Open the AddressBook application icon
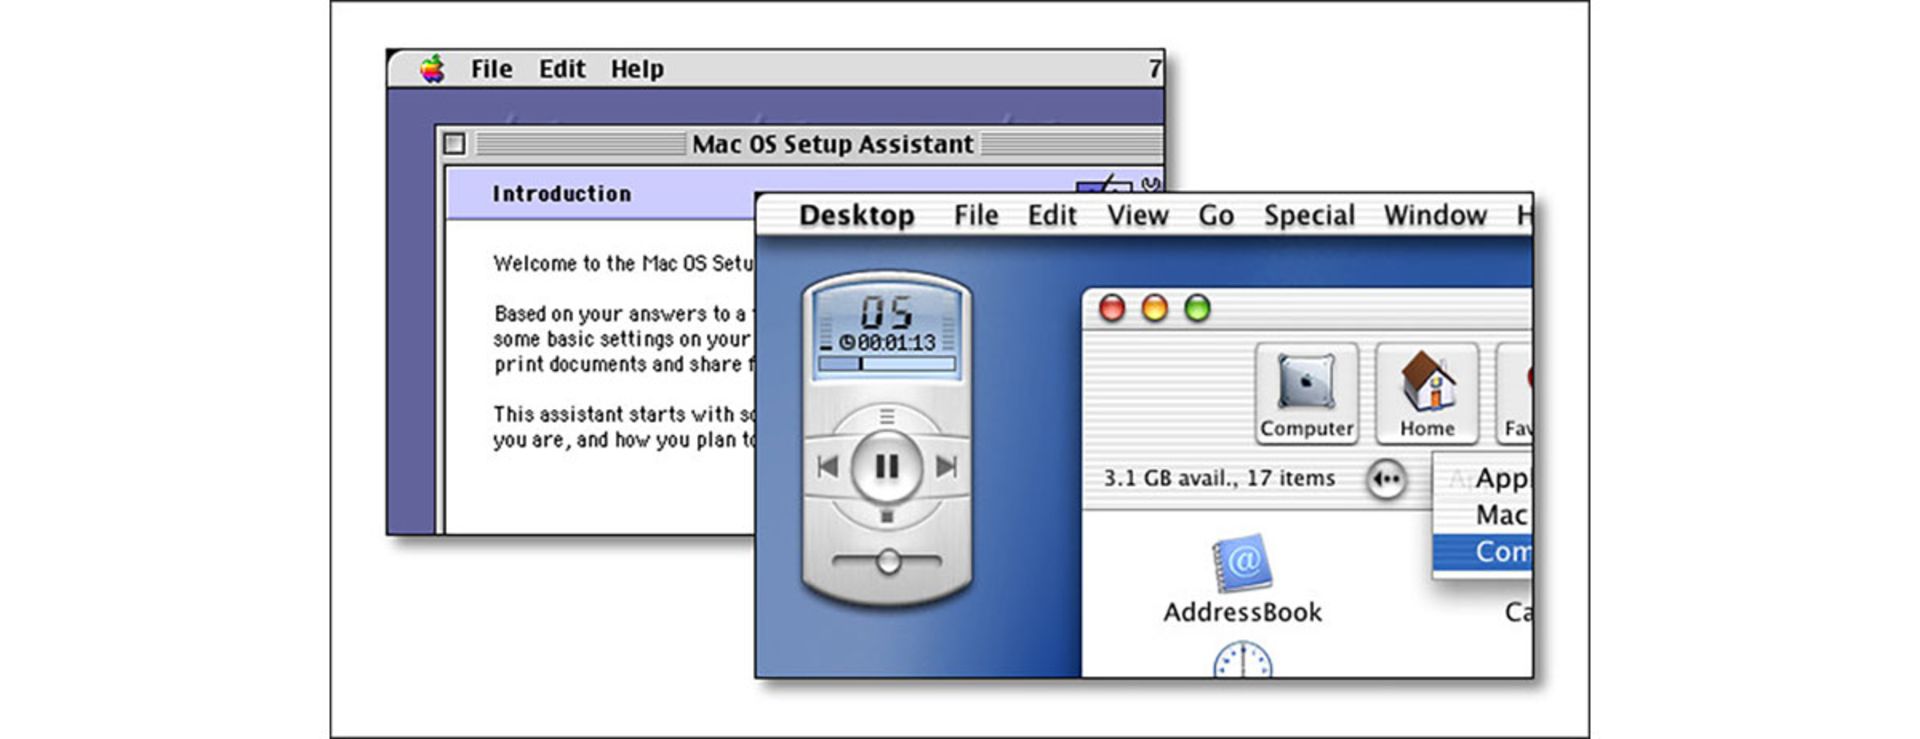Screen dimensions: 1920x739 1241,563
